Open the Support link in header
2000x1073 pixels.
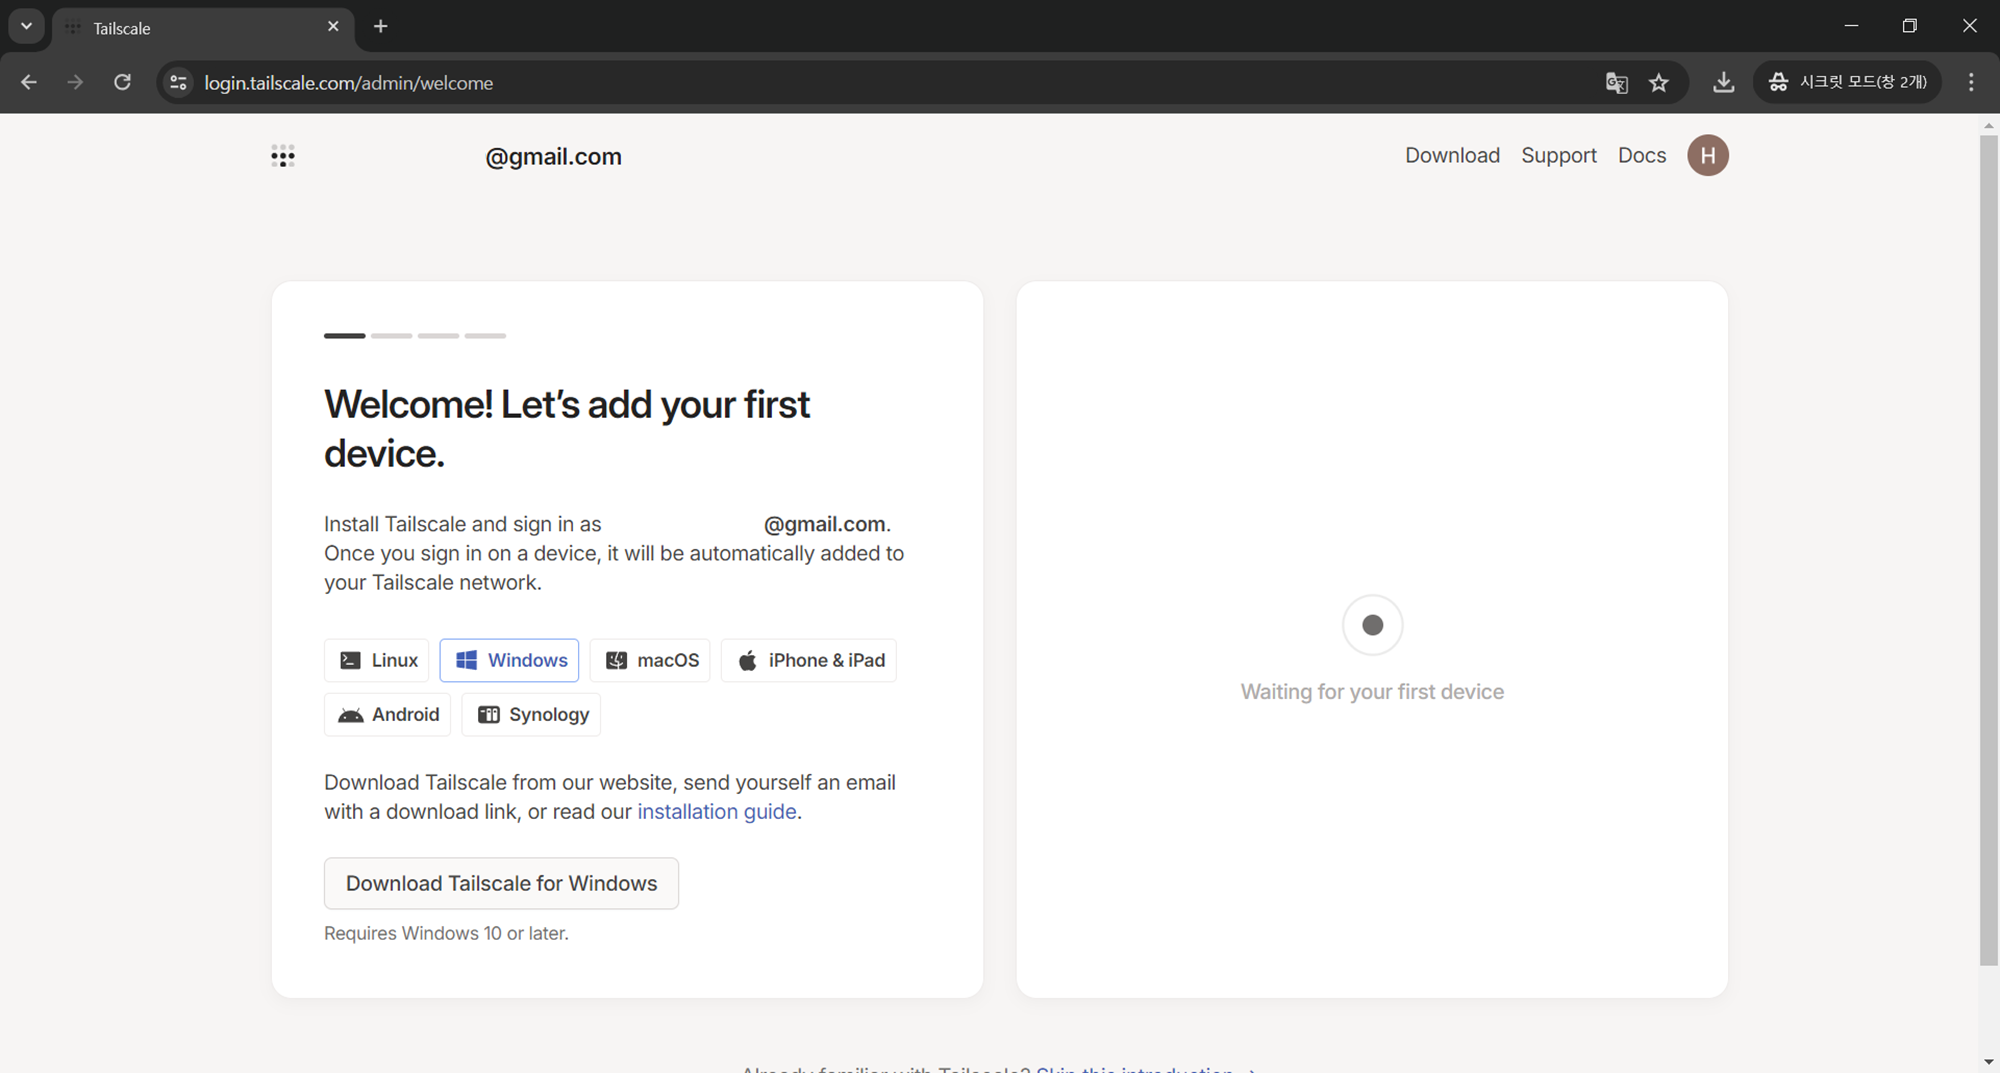point(1559,155)
